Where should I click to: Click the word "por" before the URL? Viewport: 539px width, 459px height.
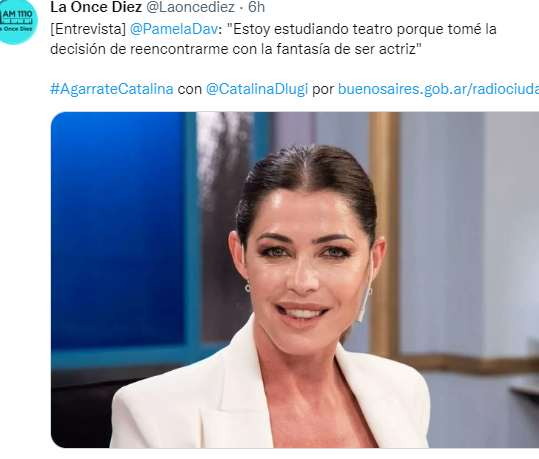point(323,90)
